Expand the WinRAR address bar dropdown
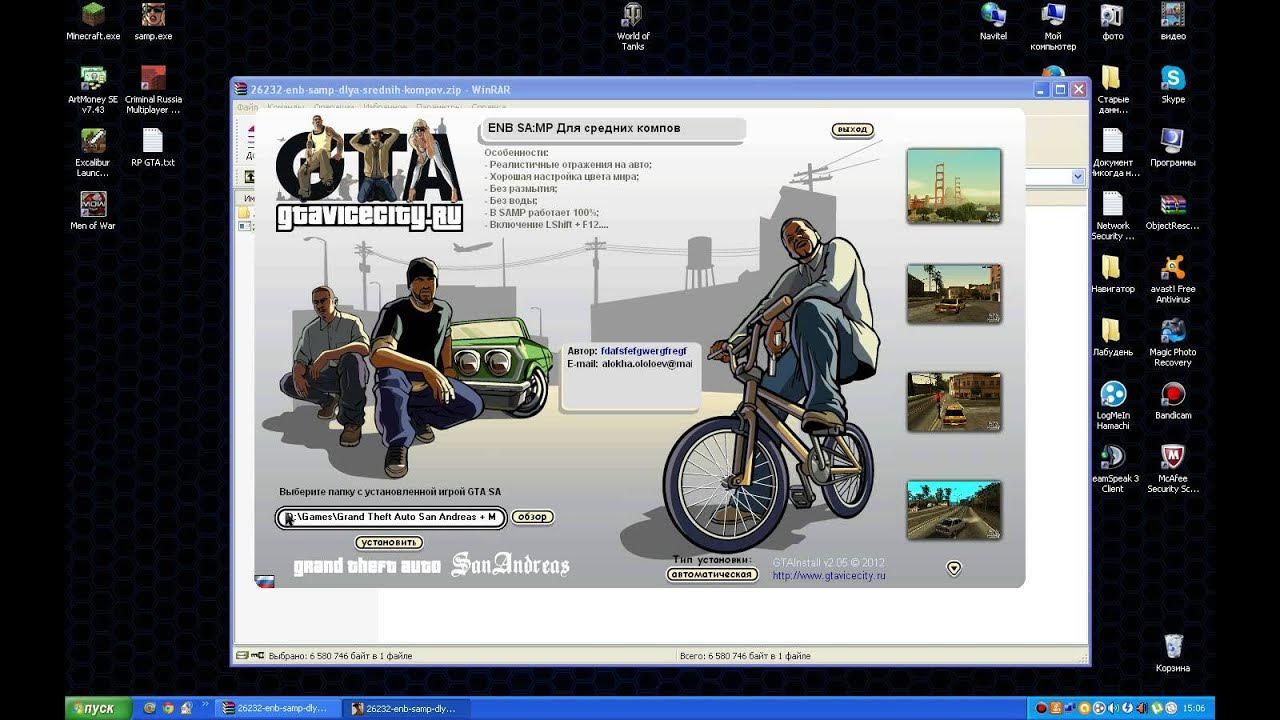Viewport: 1280px width, 720px height. click(x=1078, y=176)
